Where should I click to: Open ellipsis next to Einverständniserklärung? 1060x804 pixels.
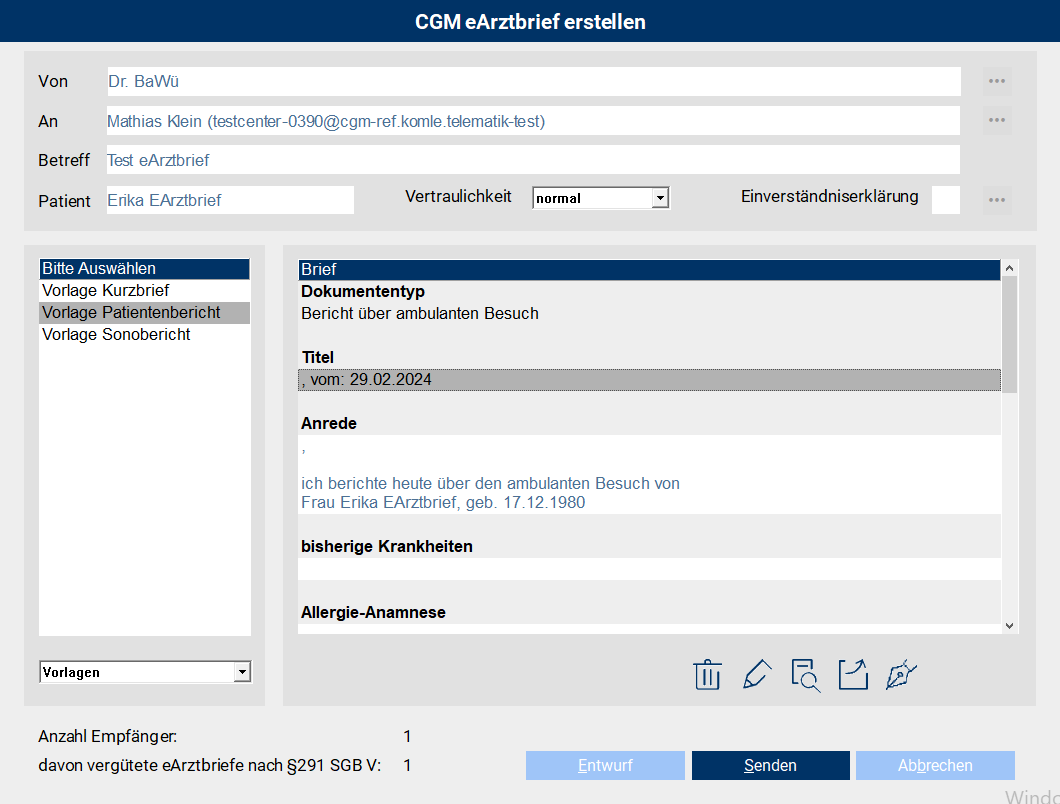(x=997, y=200)
